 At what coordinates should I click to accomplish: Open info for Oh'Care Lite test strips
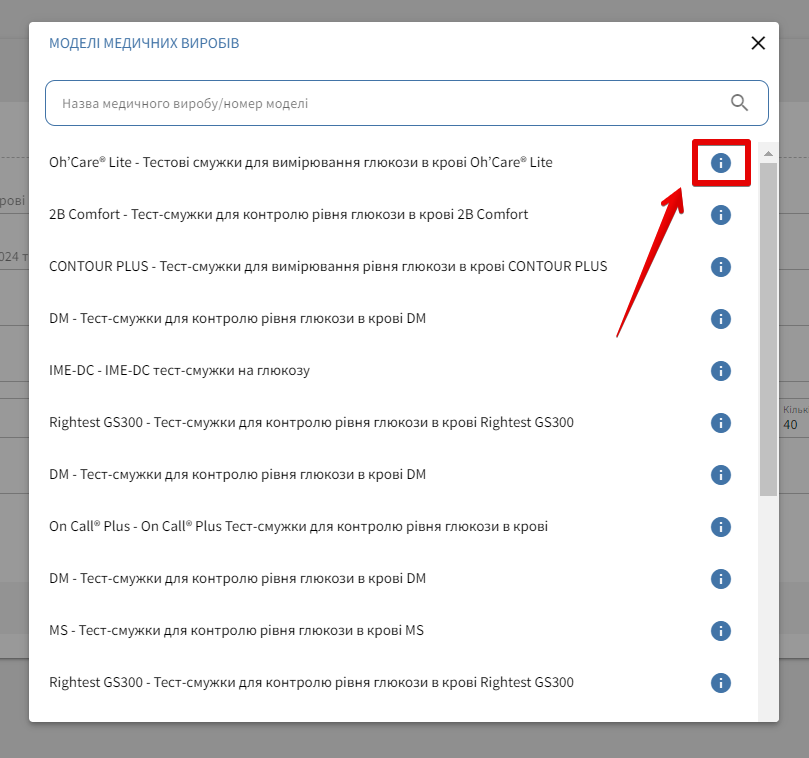click(x=720, y=162)
